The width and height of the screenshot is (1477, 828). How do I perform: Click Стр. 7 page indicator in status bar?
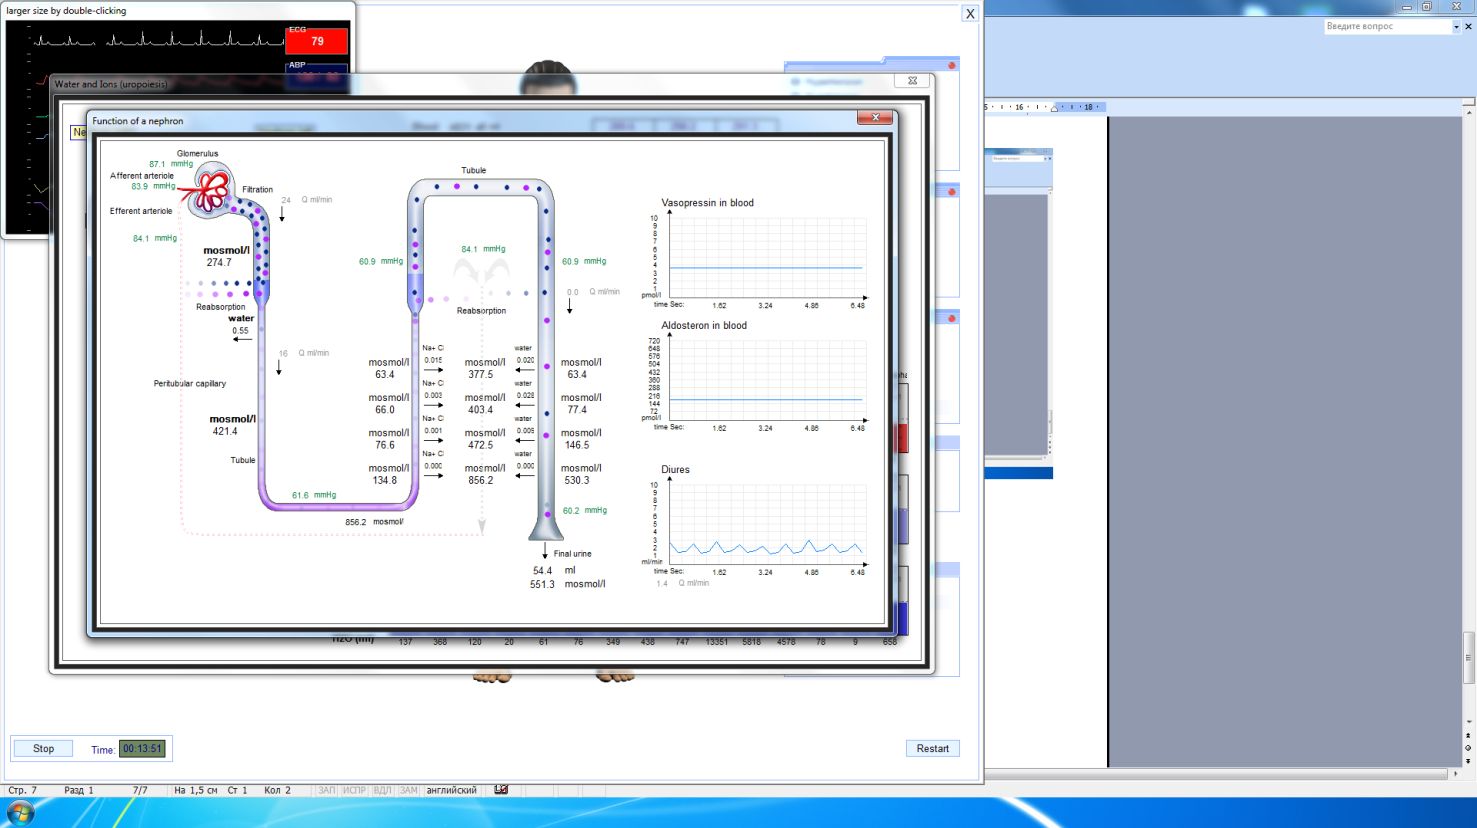pos(23,790)
